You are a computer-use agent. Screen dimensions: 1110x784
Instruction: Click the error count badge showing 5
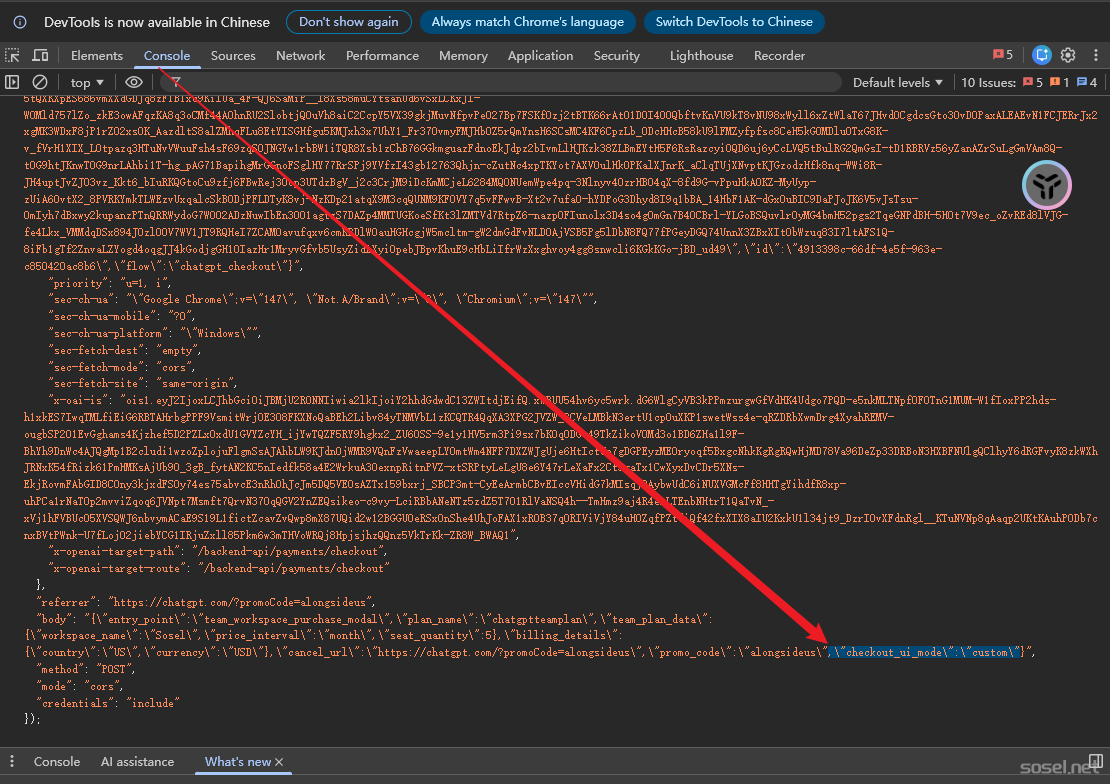1002,55
